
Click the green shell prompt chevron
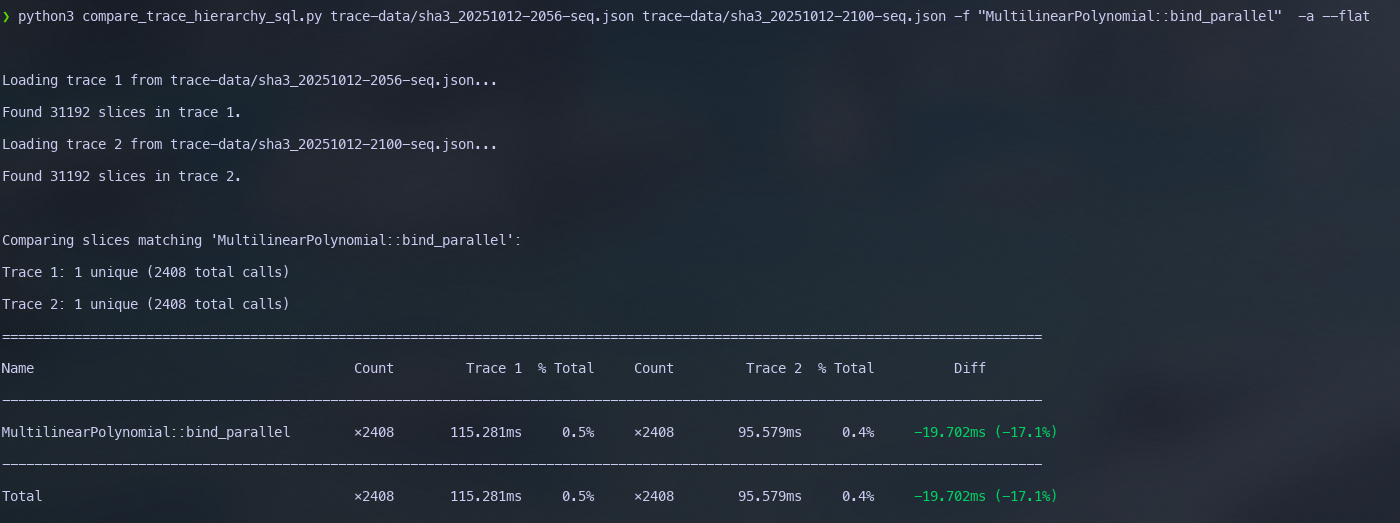tap(6, 16)
